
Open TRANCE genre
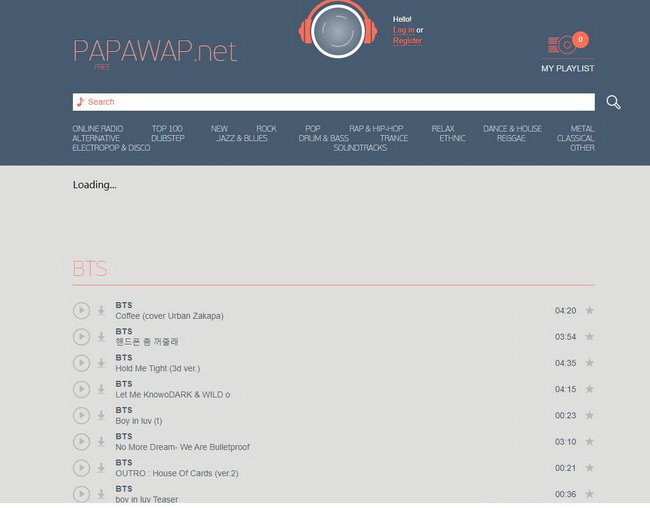tap(394, 138)
